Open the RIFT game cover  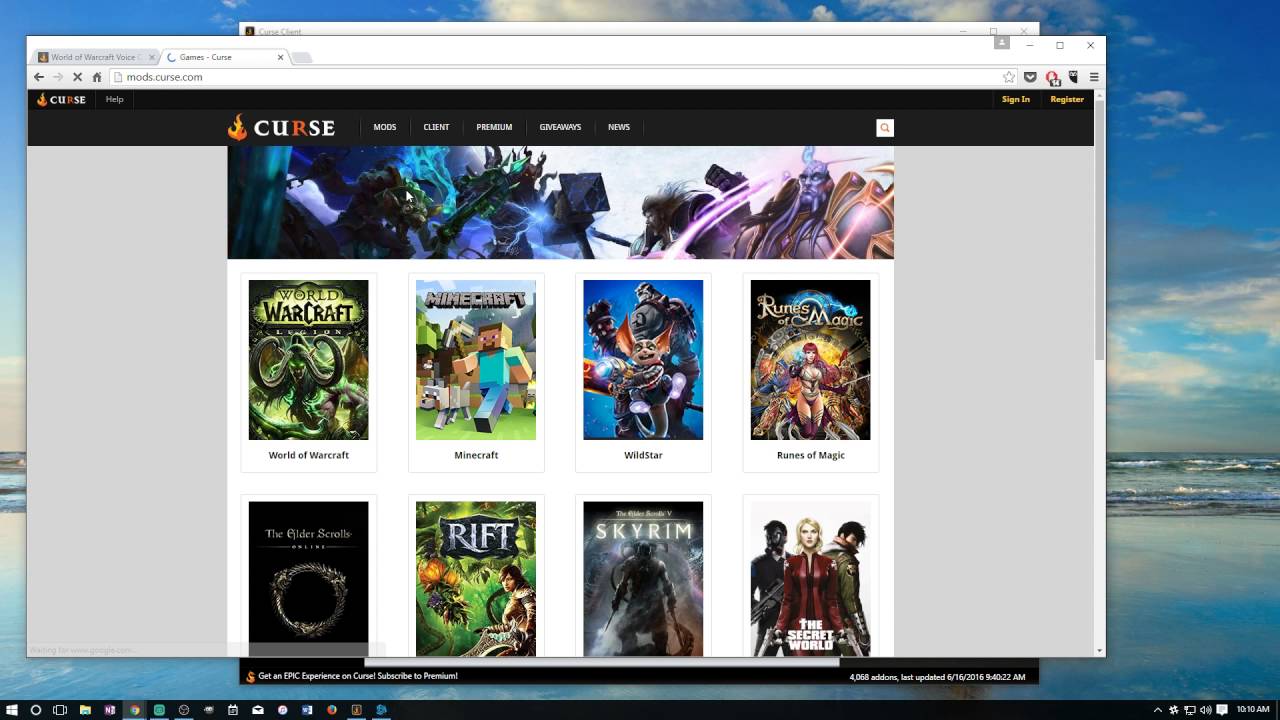pyautogui.click(x=476, y=579)
